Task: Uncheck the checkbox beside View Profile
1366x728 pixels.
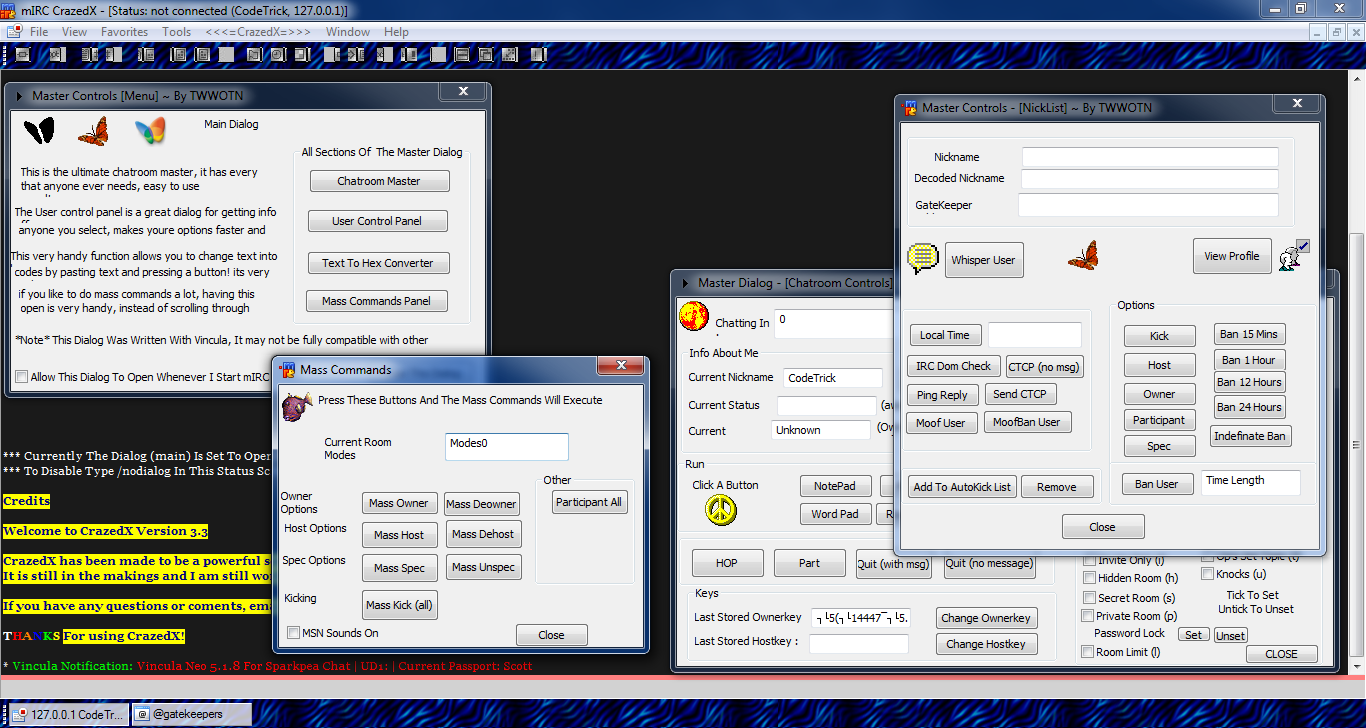Action: [1303, 246]
